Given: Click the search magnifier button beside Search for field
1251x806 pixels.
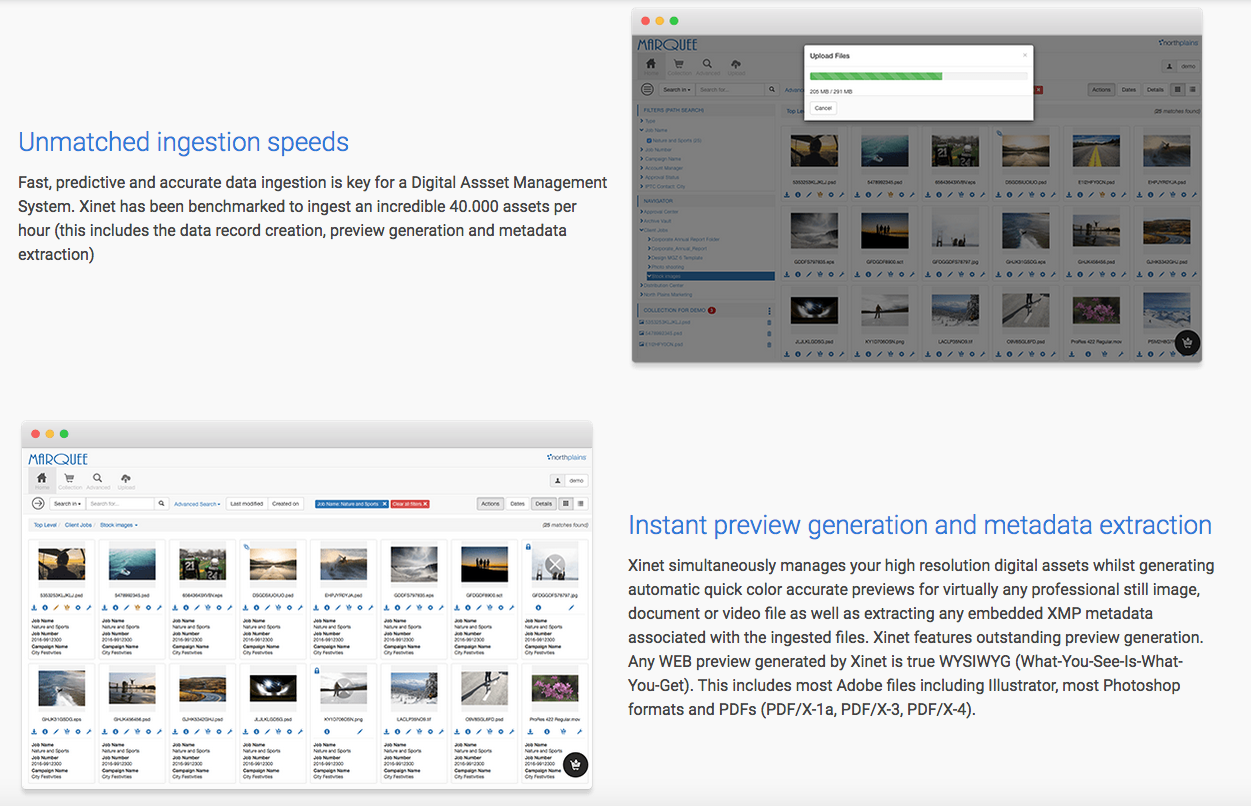Looking at the screenshot, I should point(160,504).
